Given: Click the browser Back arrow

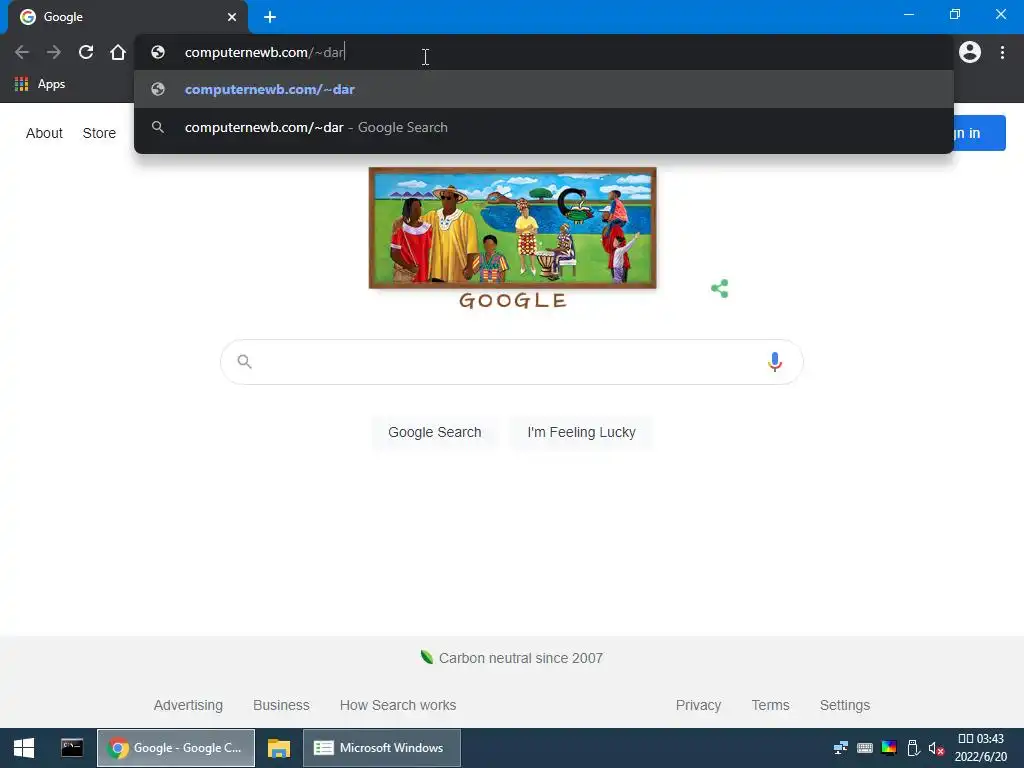Looking at the screenshot, I should tap(22, 52).
